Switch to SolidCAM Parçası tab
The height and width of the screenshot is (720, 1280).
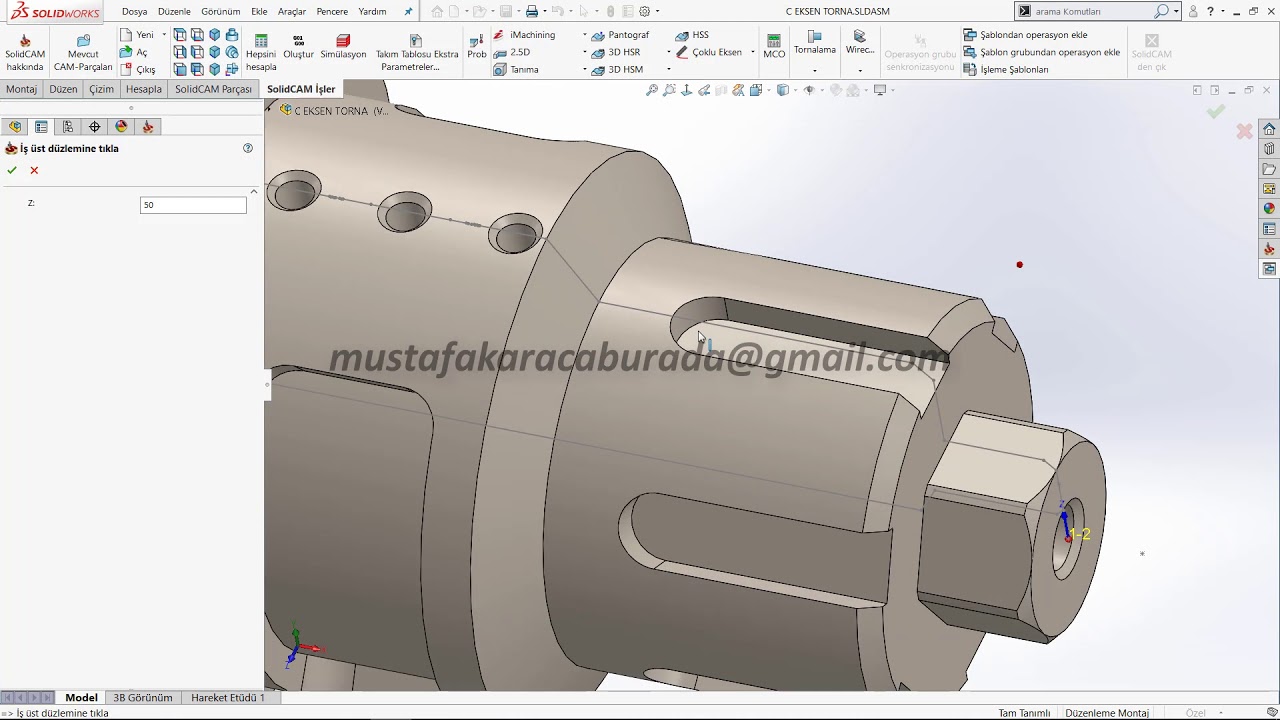213,89
